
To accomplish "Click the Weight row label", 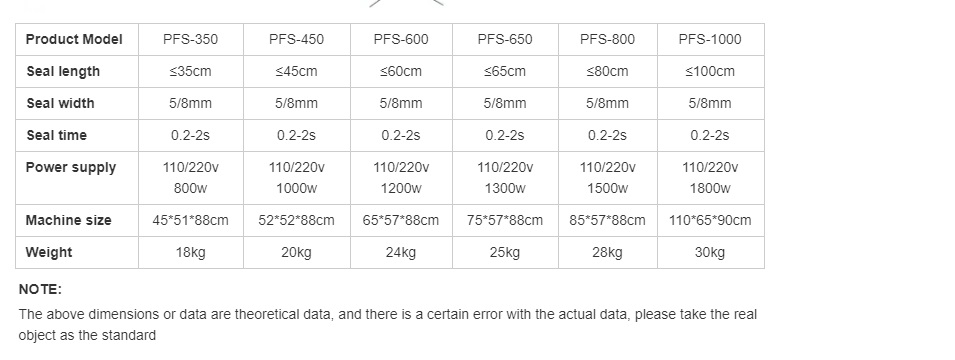I will click(x=77, y=252).
